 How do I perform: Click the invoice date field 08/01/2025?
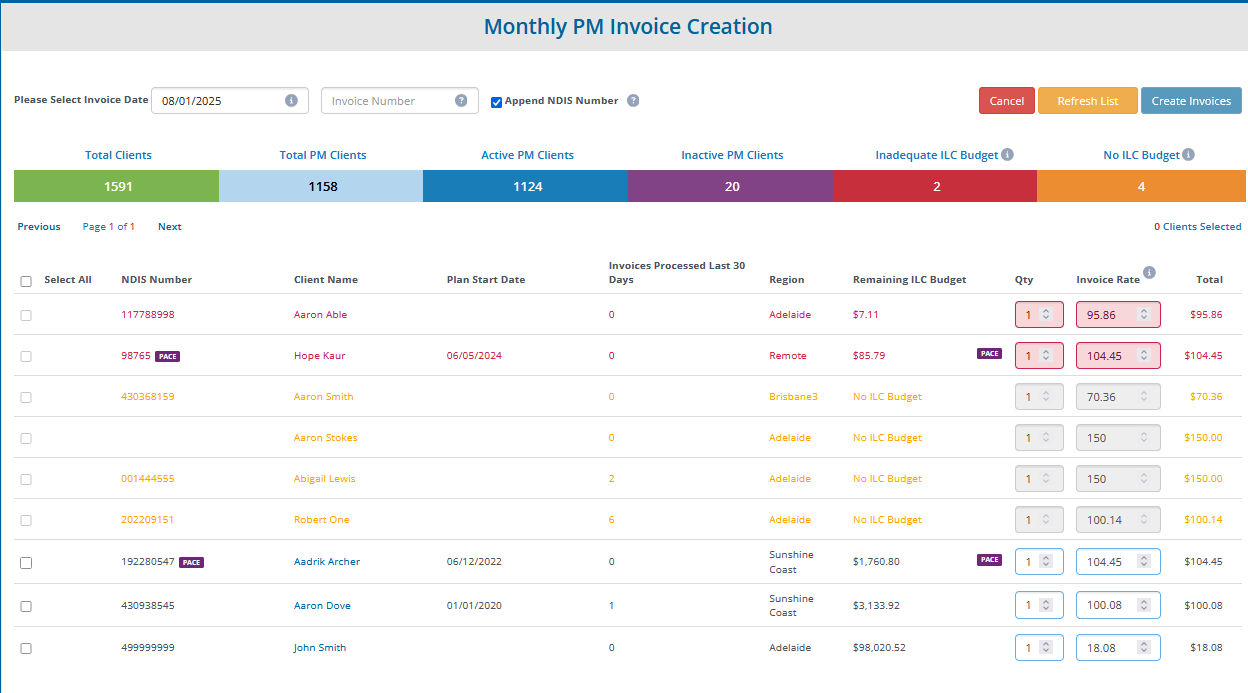[230, 101]
